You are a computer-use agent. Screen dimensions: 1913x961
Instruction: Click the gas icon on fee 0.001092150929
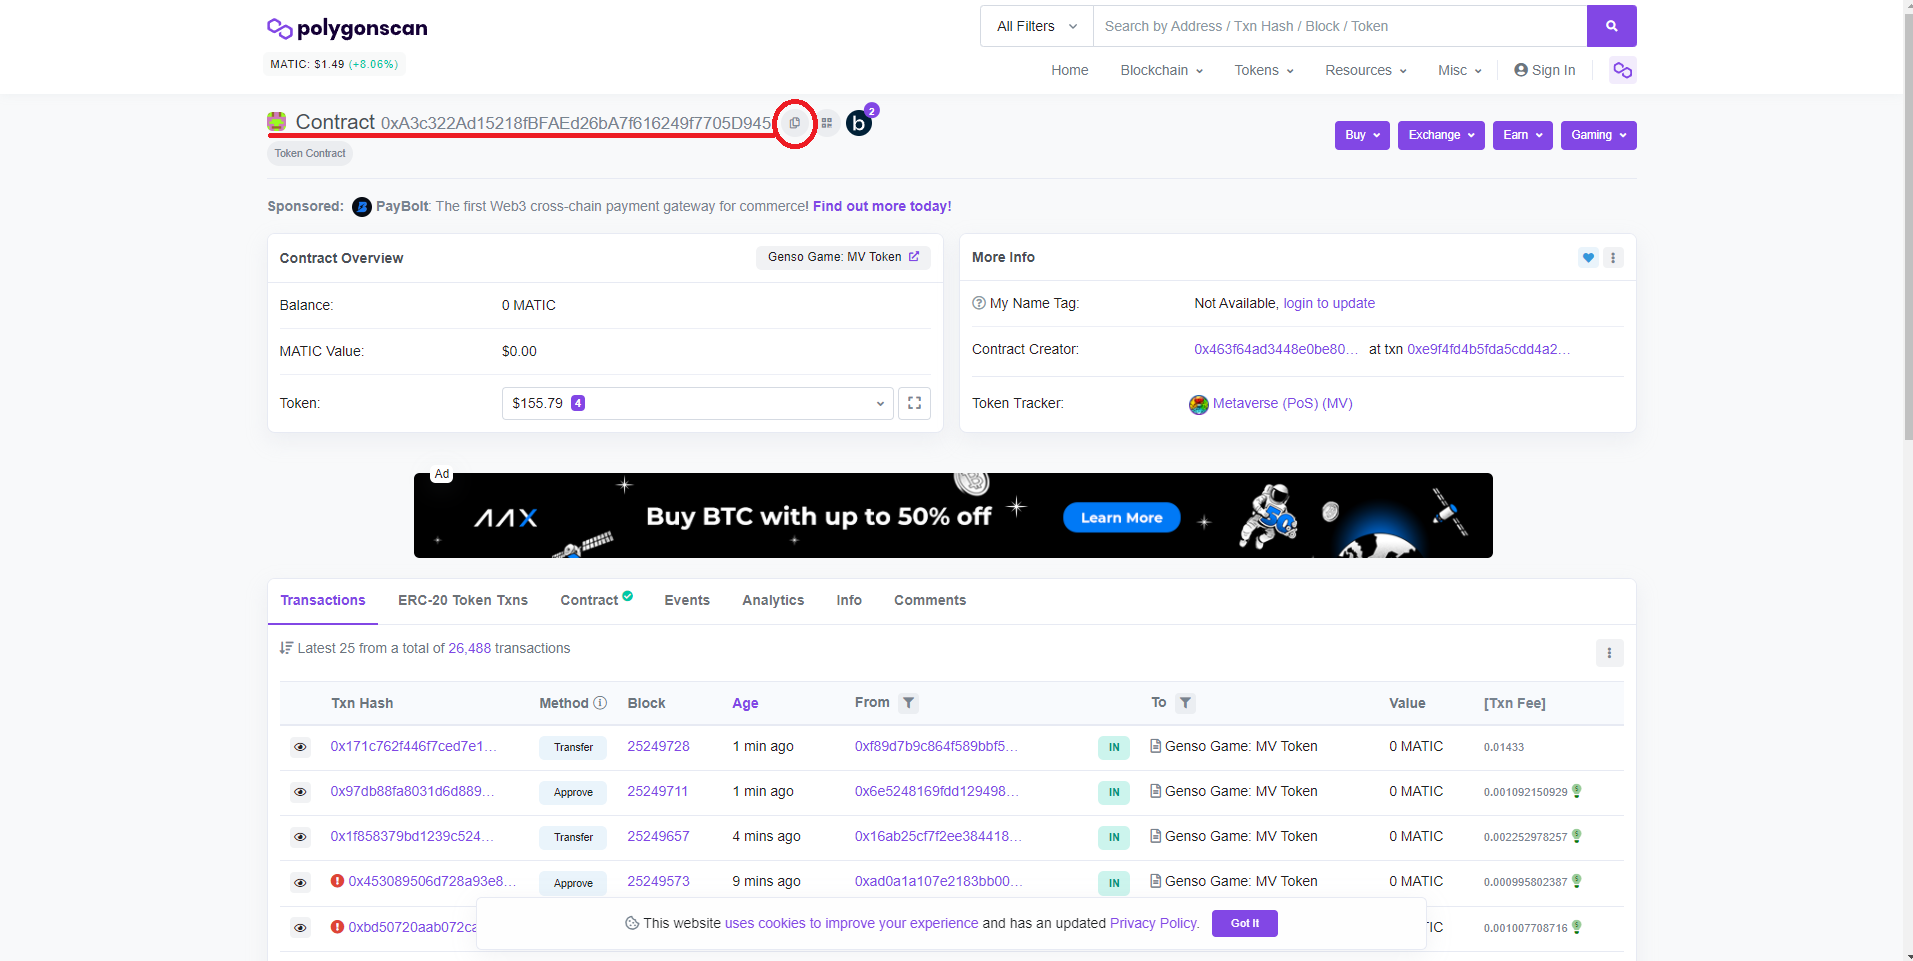tap(1577, 791)
